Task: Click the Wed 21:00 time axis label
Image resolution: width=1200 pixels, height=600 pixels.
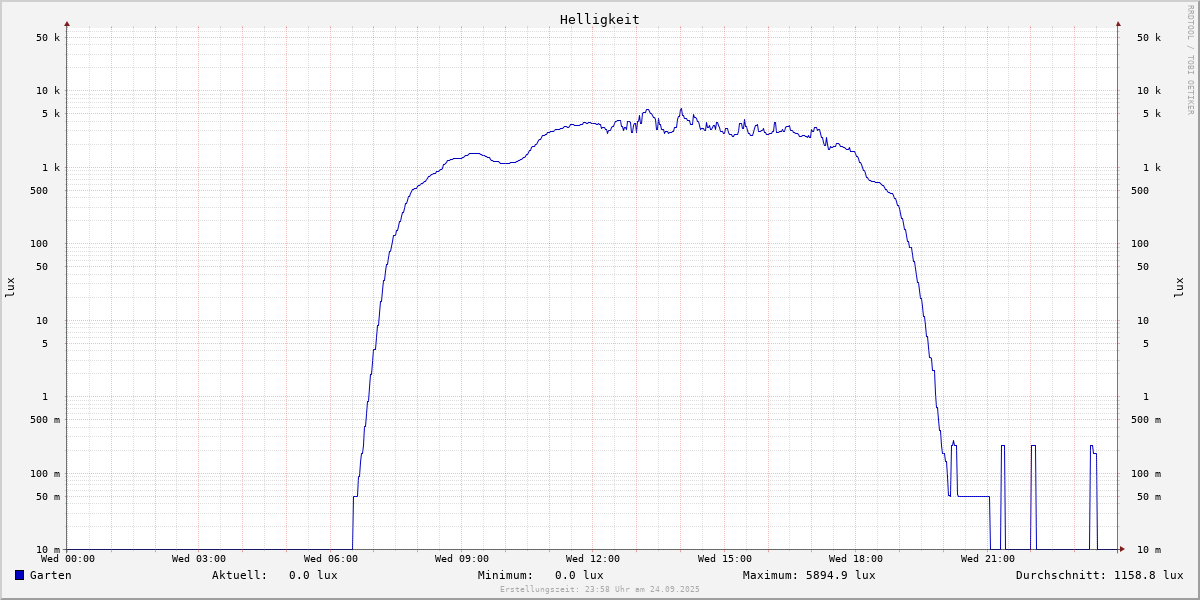Action: click(x=988, y=559)
